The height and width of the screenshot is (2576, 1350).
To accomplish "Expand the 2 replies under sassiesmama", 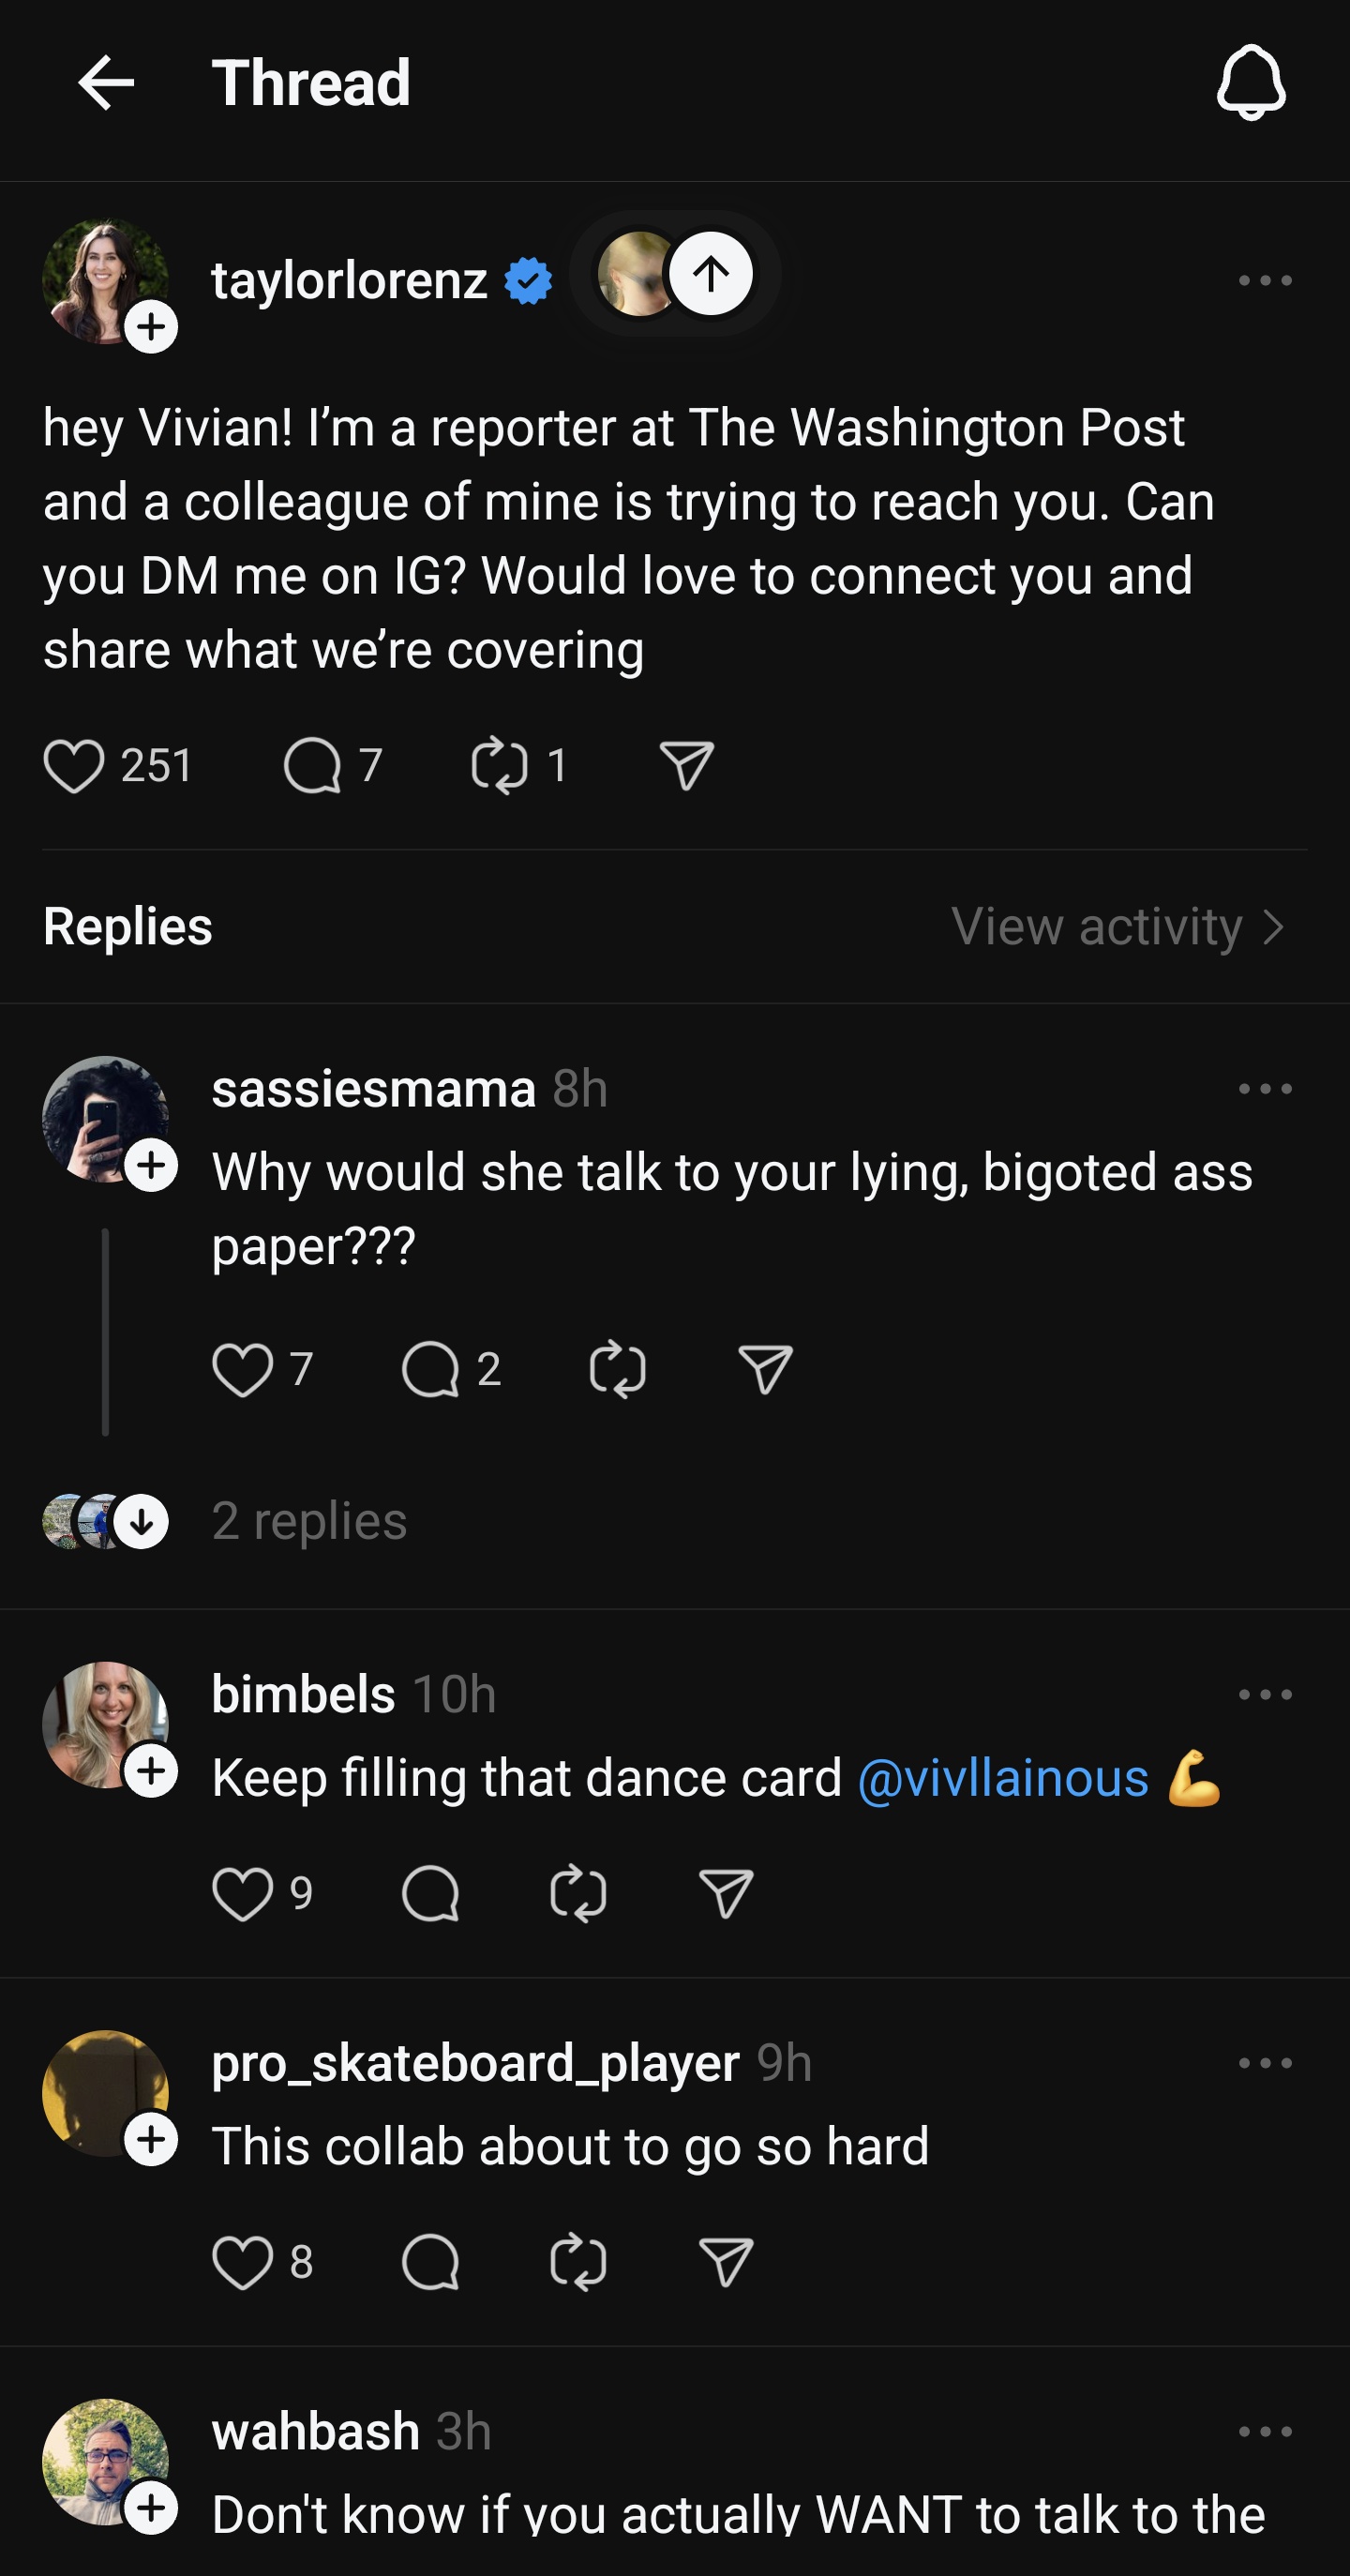I will pos(309,1521).
